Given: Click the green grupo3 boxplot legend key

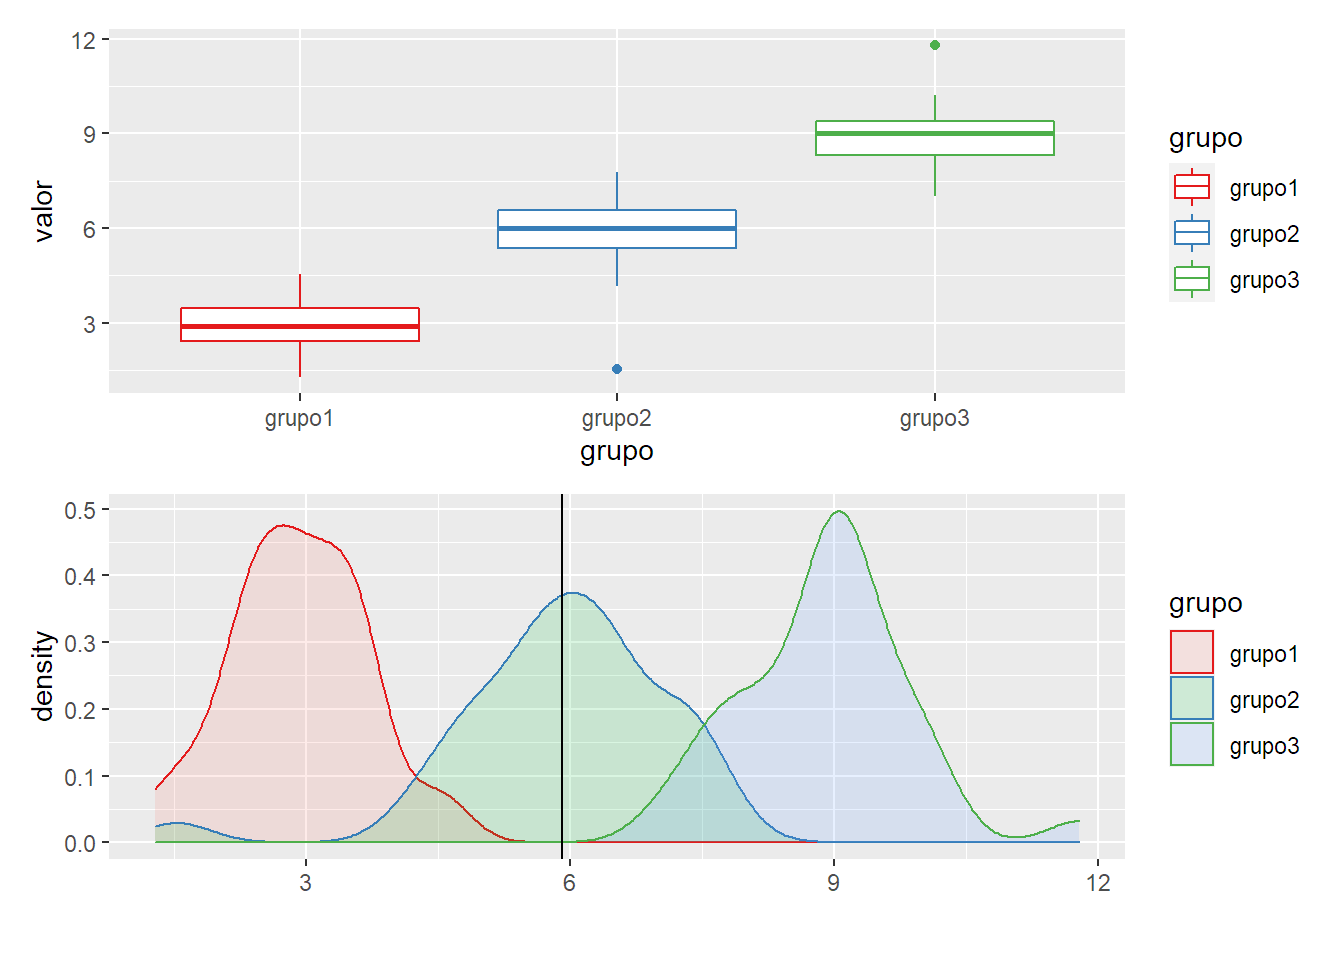Looking at the screenshot, I should pyautogui.click(x=1192, y=279).
